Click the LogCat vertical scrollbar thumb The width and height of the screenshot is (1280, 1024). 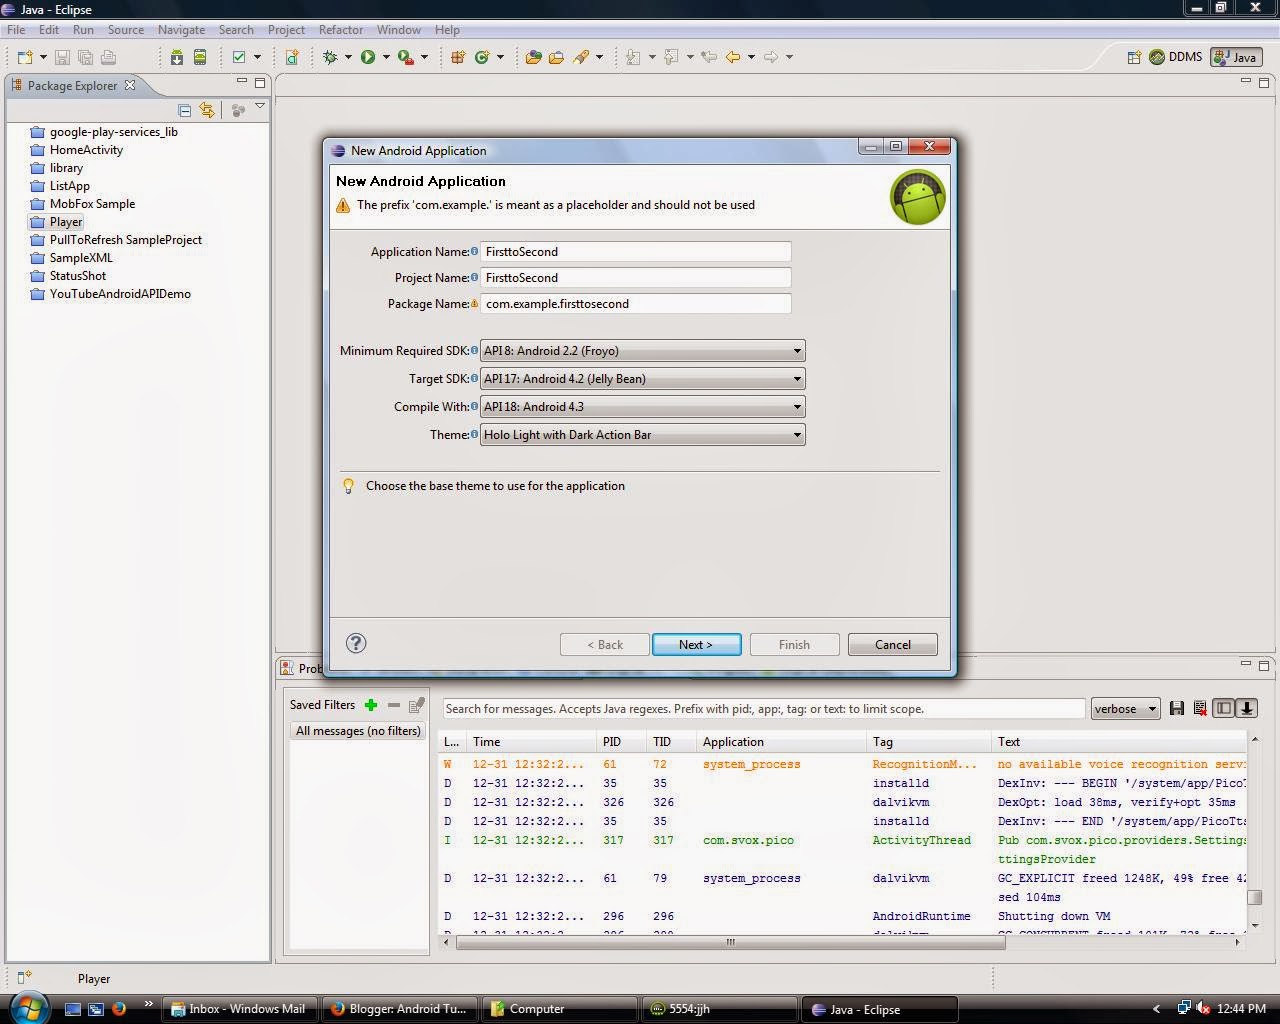coord(1254,897)
